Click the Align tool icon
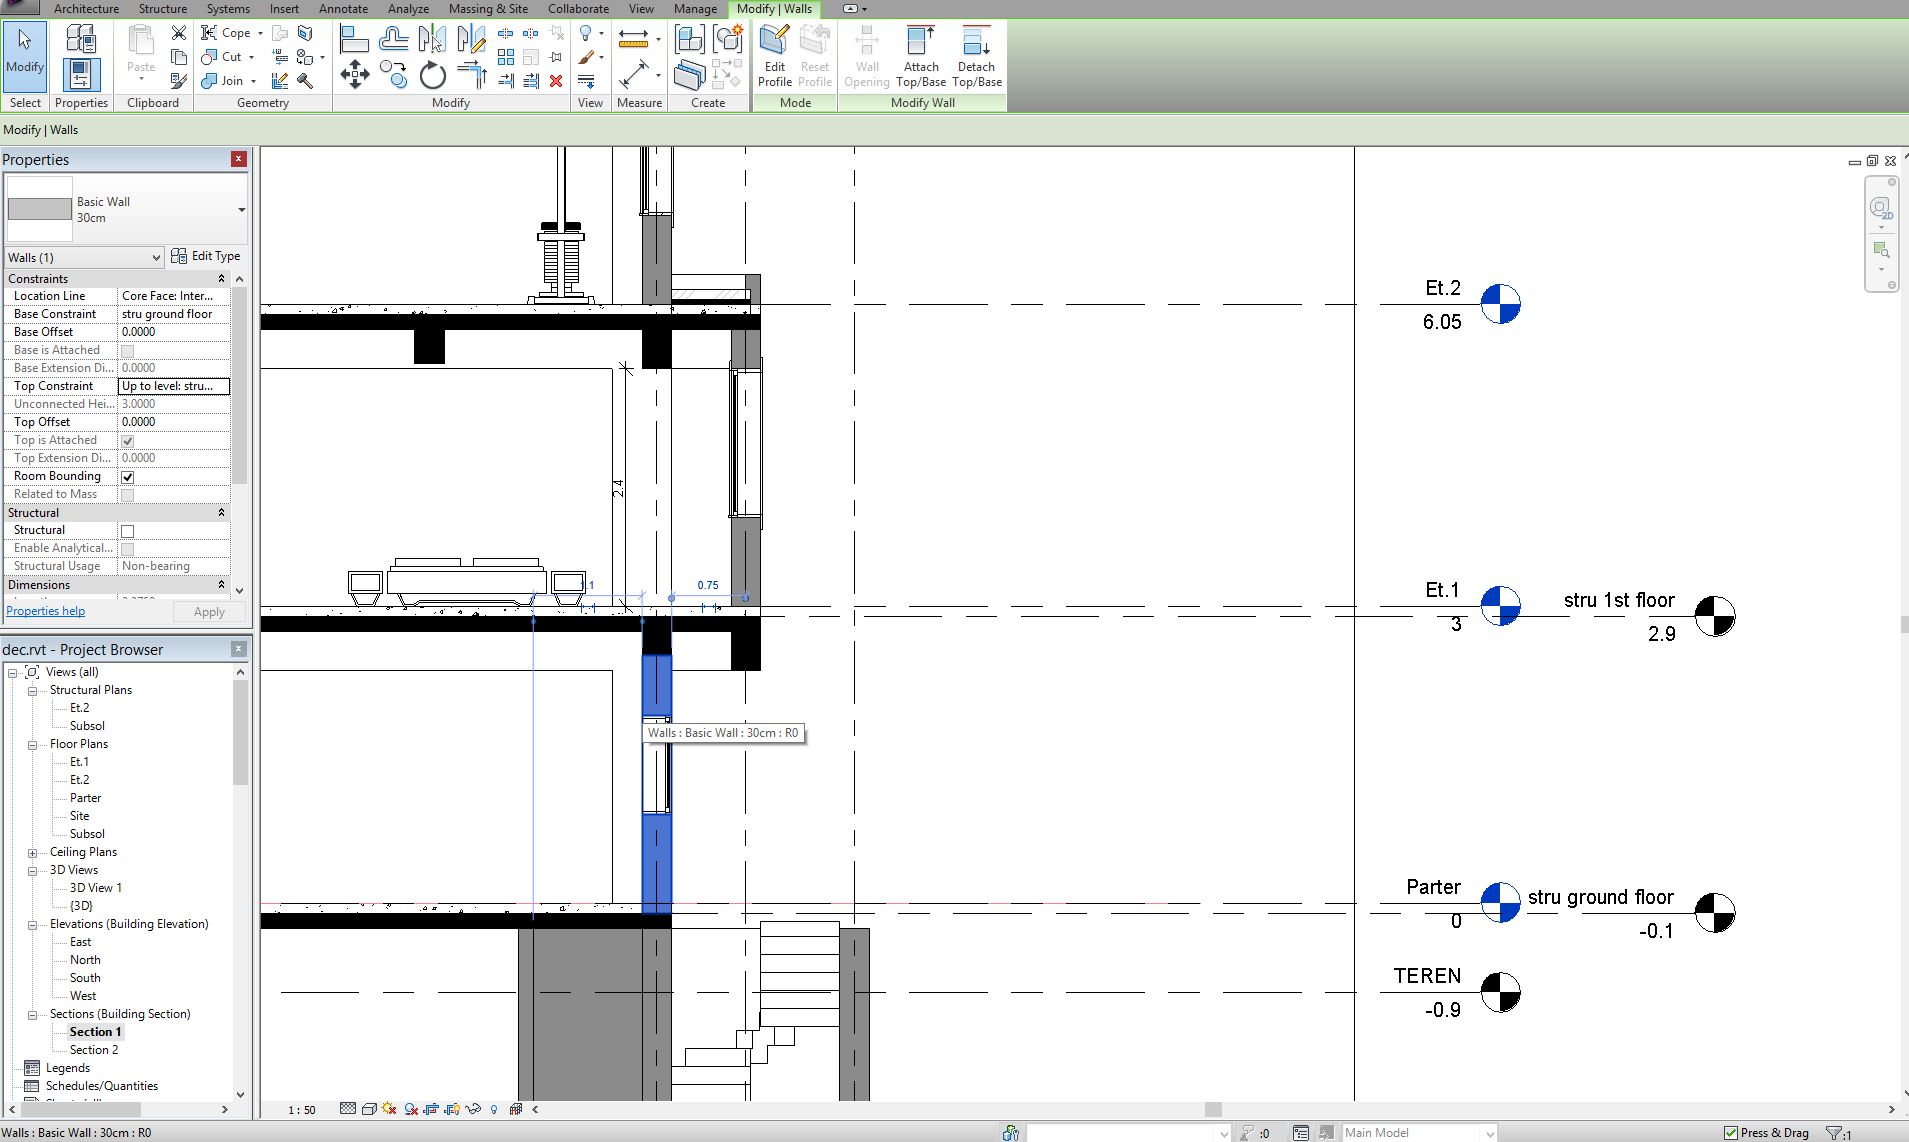 [354, 40]
